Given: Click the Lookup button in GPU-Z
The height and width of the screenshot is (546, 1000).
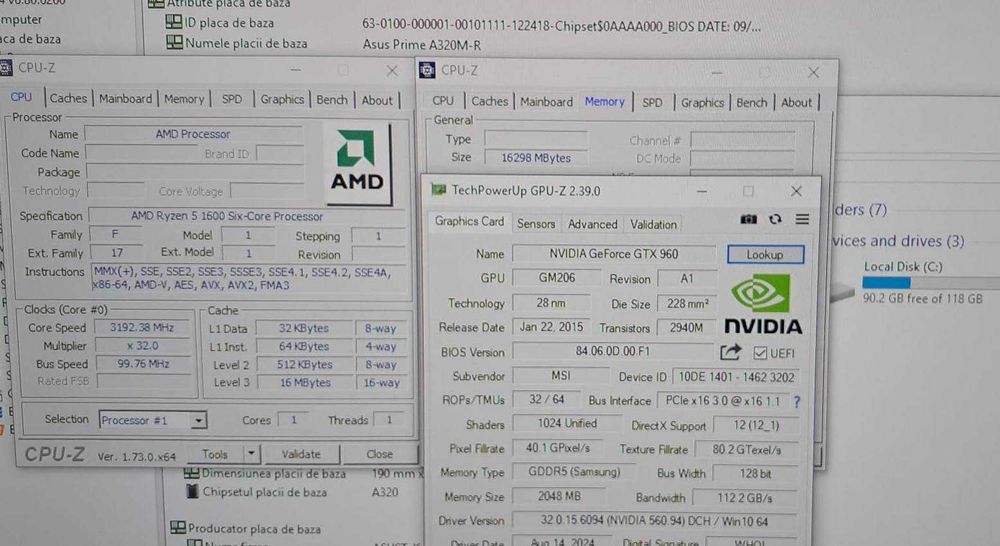Looking at the screenshot, I should tap(765, 255).
